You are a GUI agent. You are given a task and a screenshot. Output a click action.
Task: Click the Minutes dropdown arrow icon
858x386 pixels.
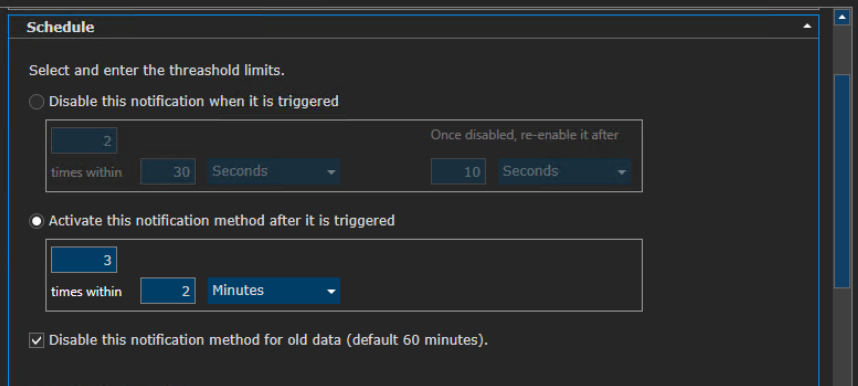coord(331,292)
